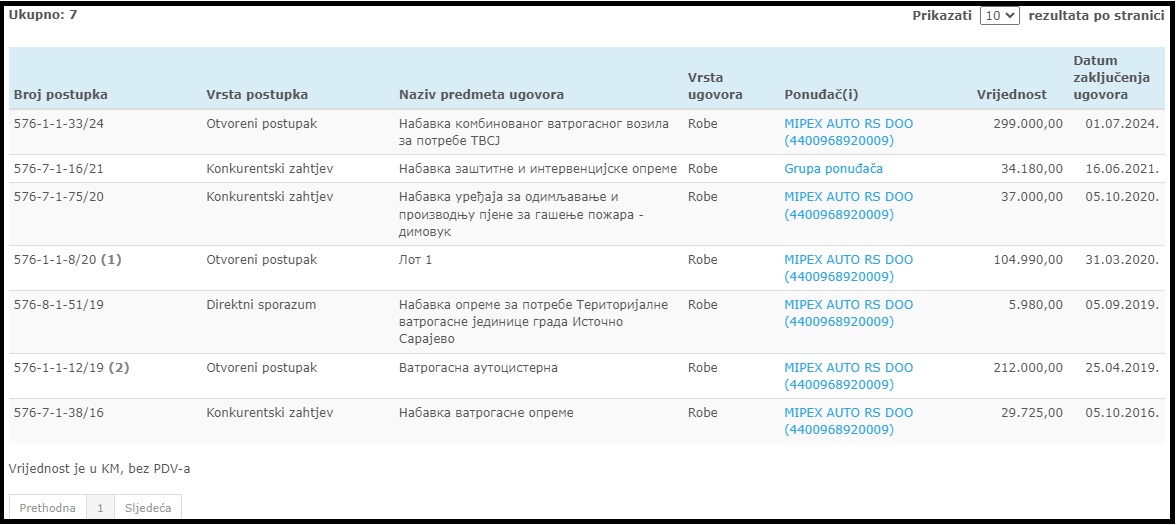Open MIPEX AUTO link for Ватрогасна аутоцистерна

[x=848, y=376]
